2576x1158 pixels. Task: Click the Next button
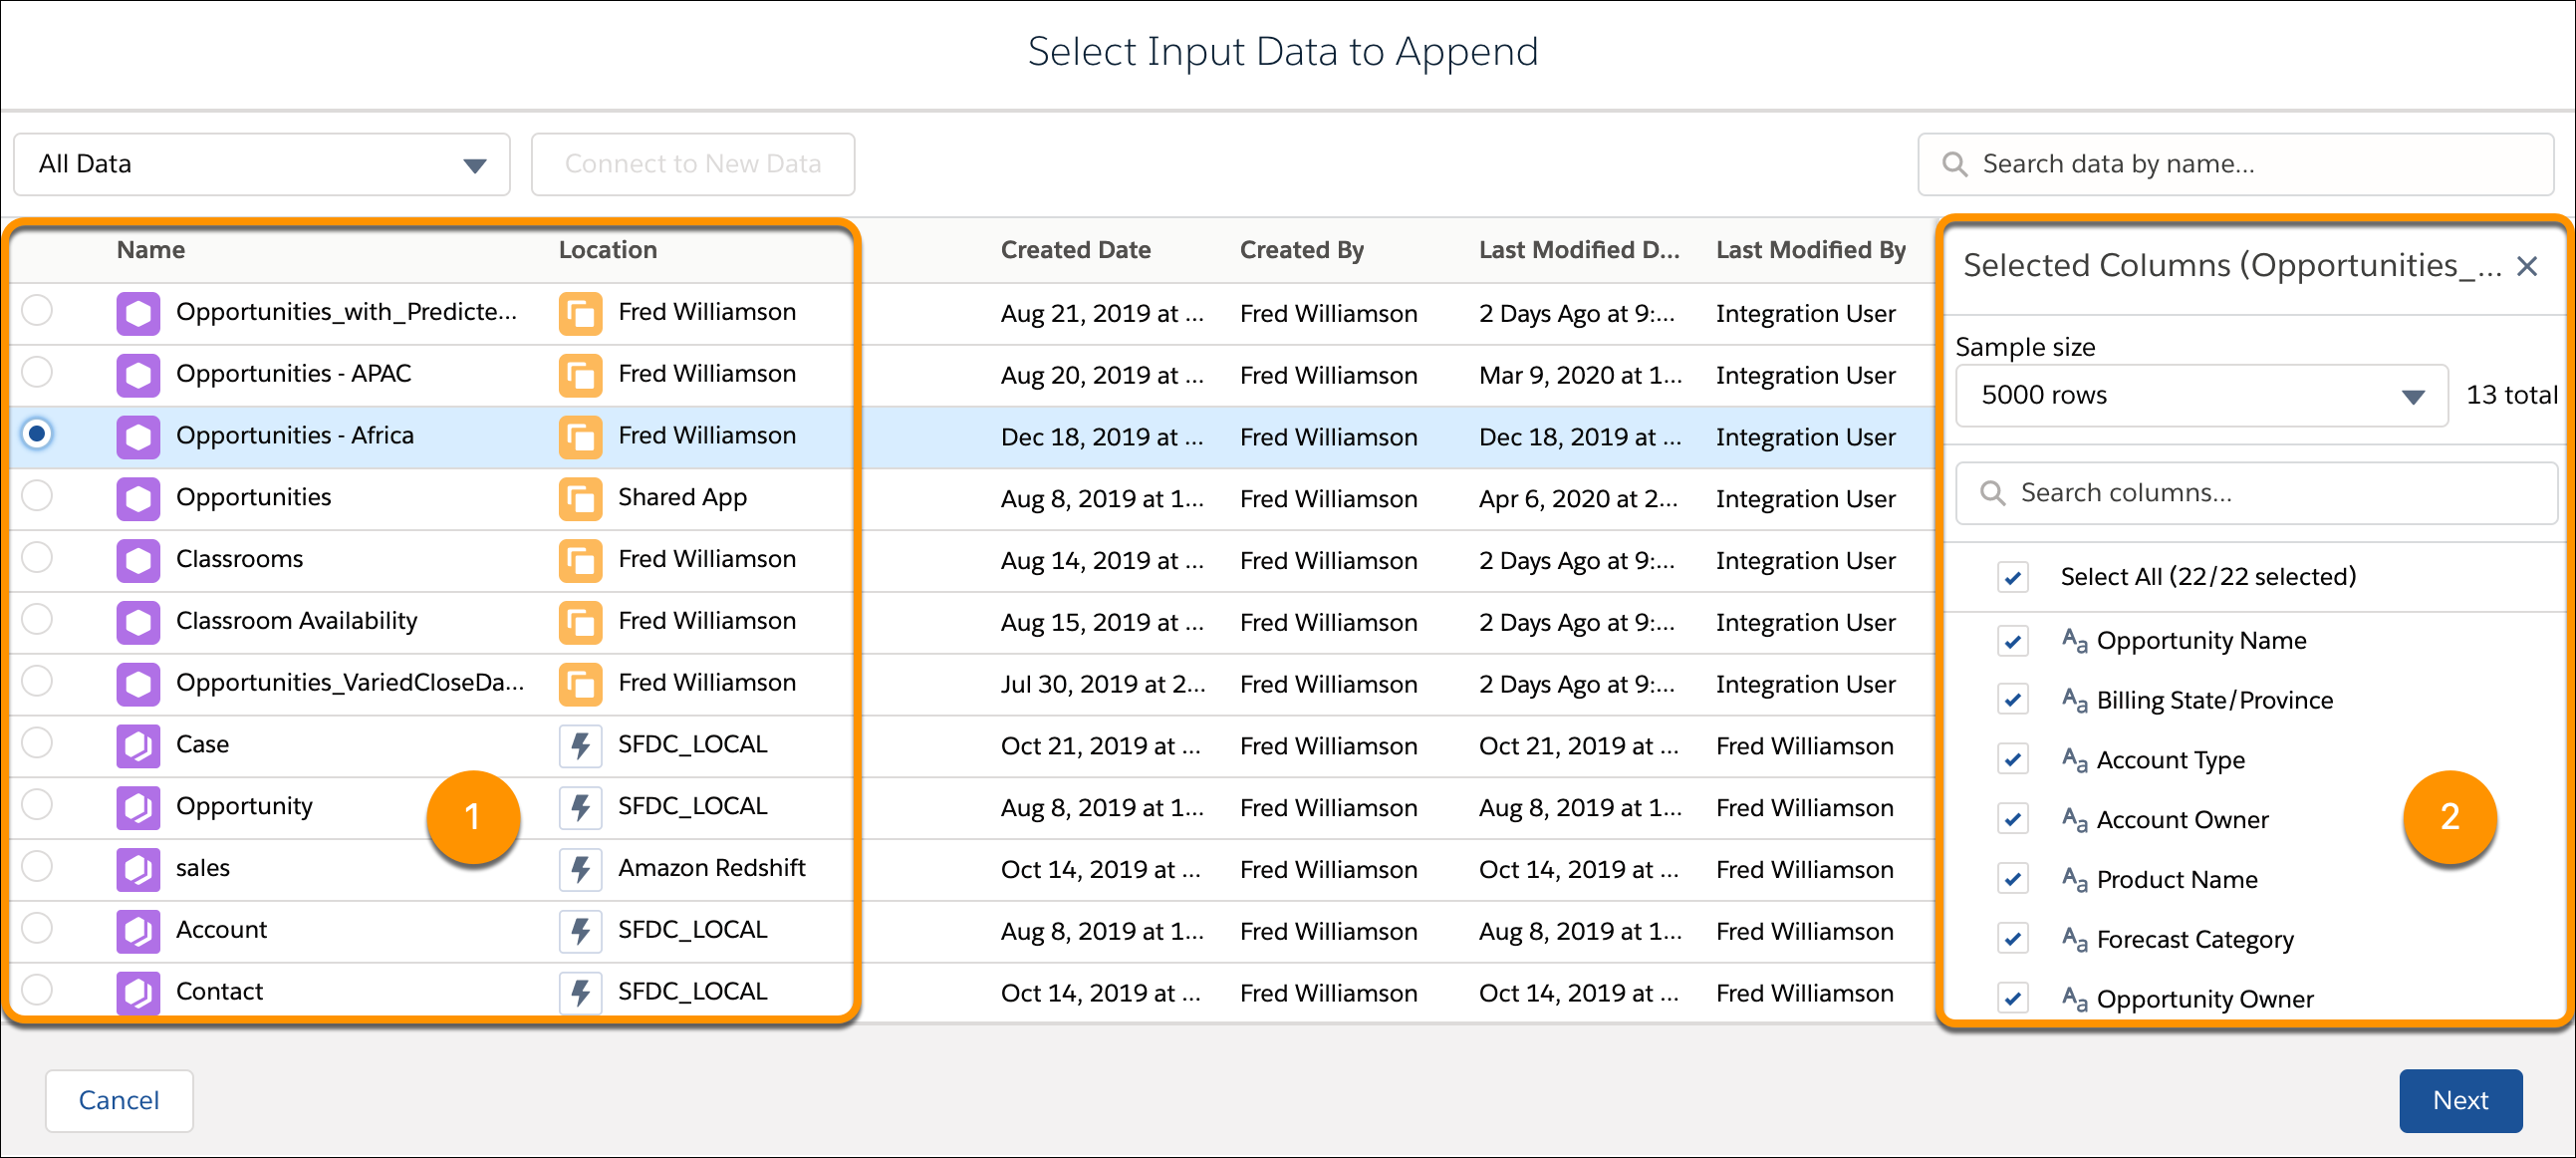(x=2460, y=1100)
